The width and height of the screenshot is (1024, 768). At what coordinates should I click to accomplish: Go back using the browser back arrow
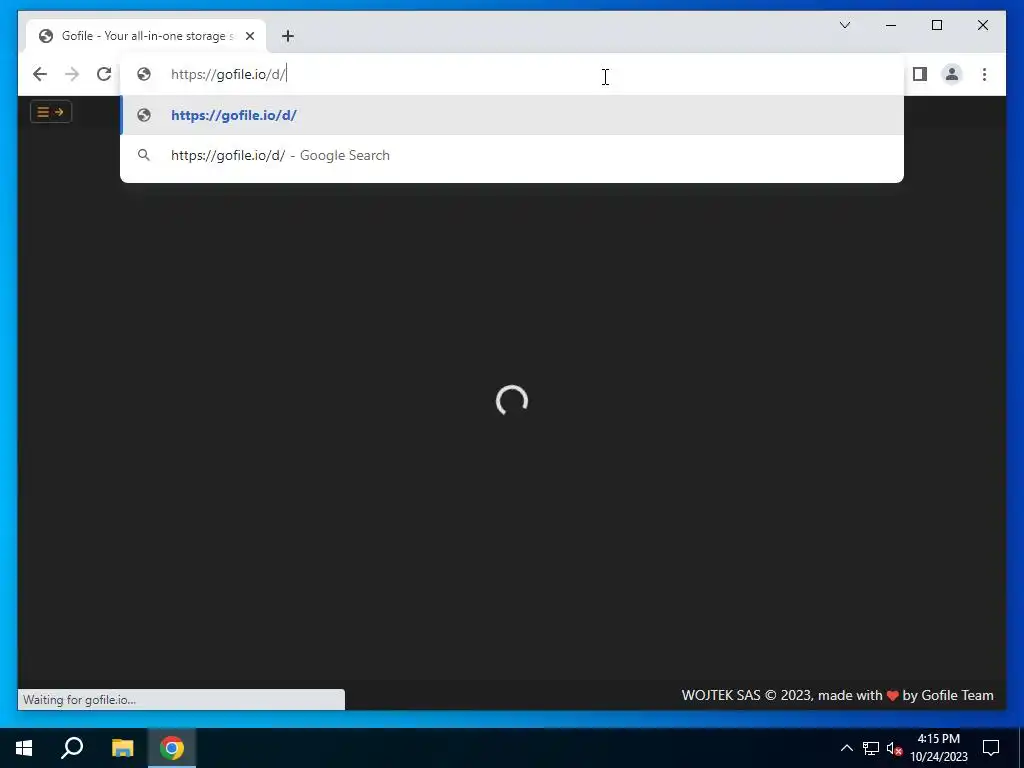point(40,74)
